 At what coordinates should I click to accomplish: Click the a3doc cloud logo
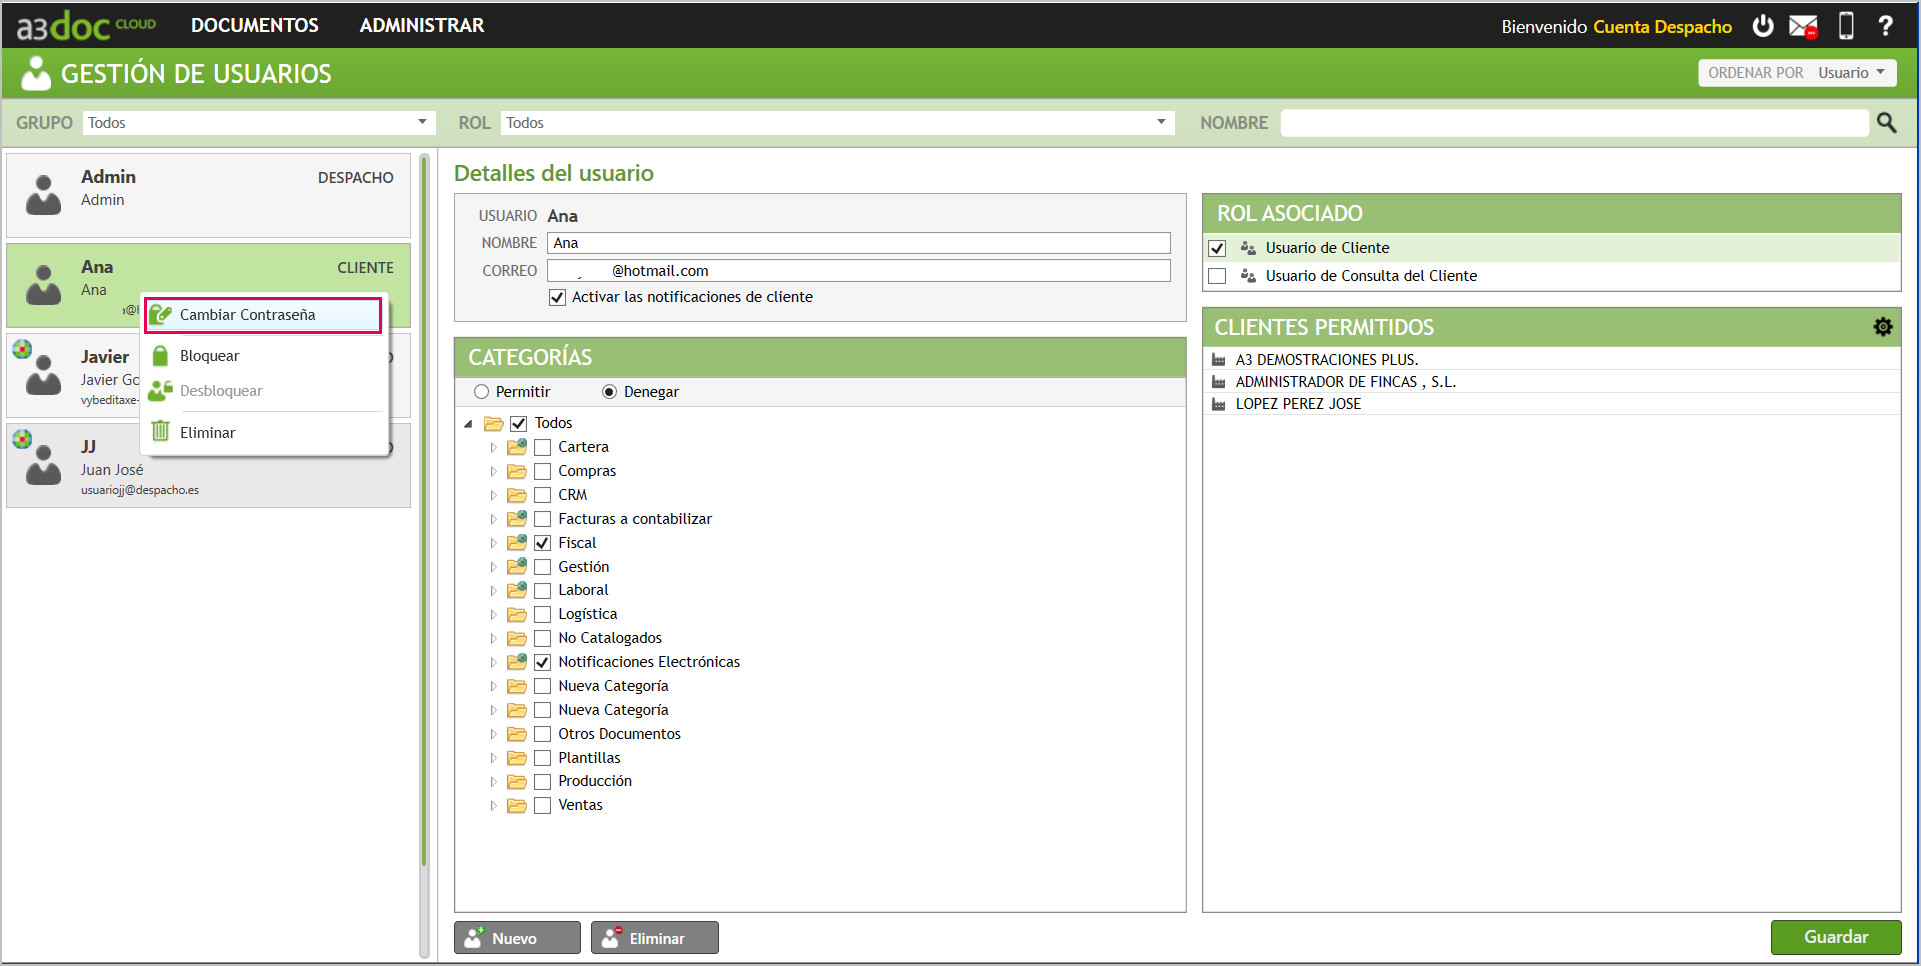87,25
